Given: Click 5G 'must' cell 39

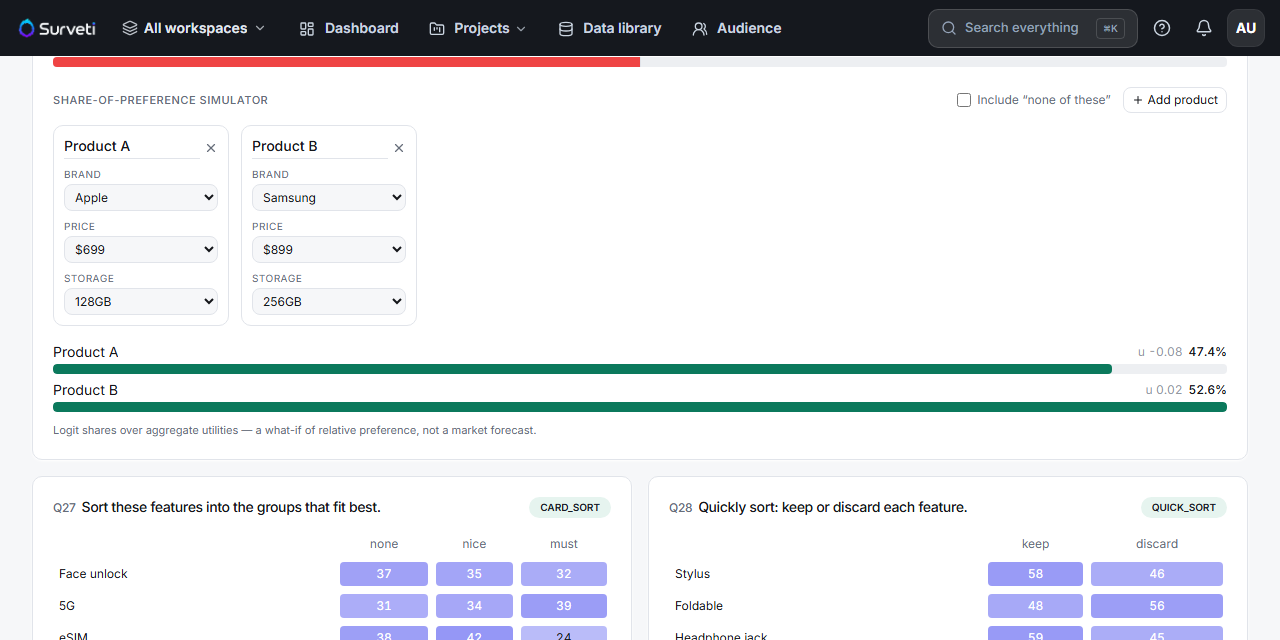Looking at the screenshot, I should click(564, 606).
